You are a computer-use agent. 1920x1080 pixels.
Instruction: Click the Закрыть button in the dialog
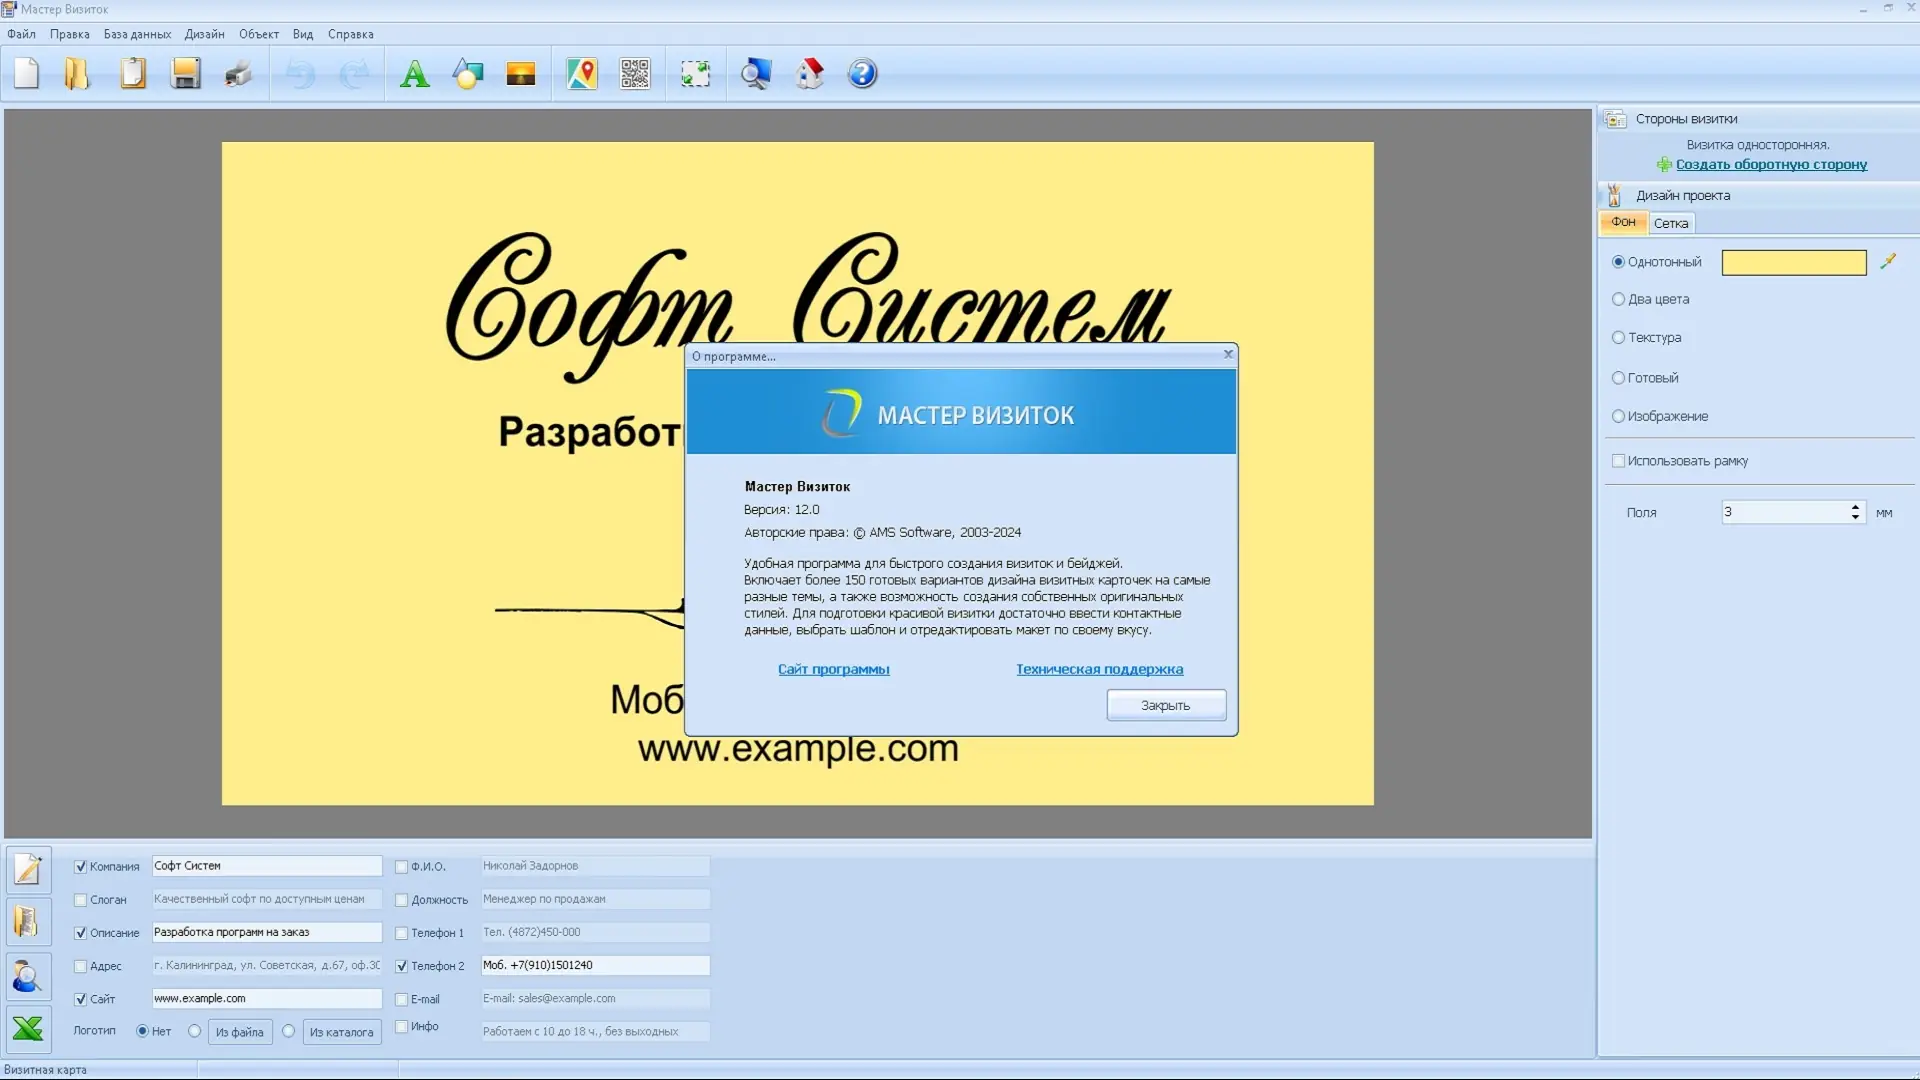tap(1165, 705)
